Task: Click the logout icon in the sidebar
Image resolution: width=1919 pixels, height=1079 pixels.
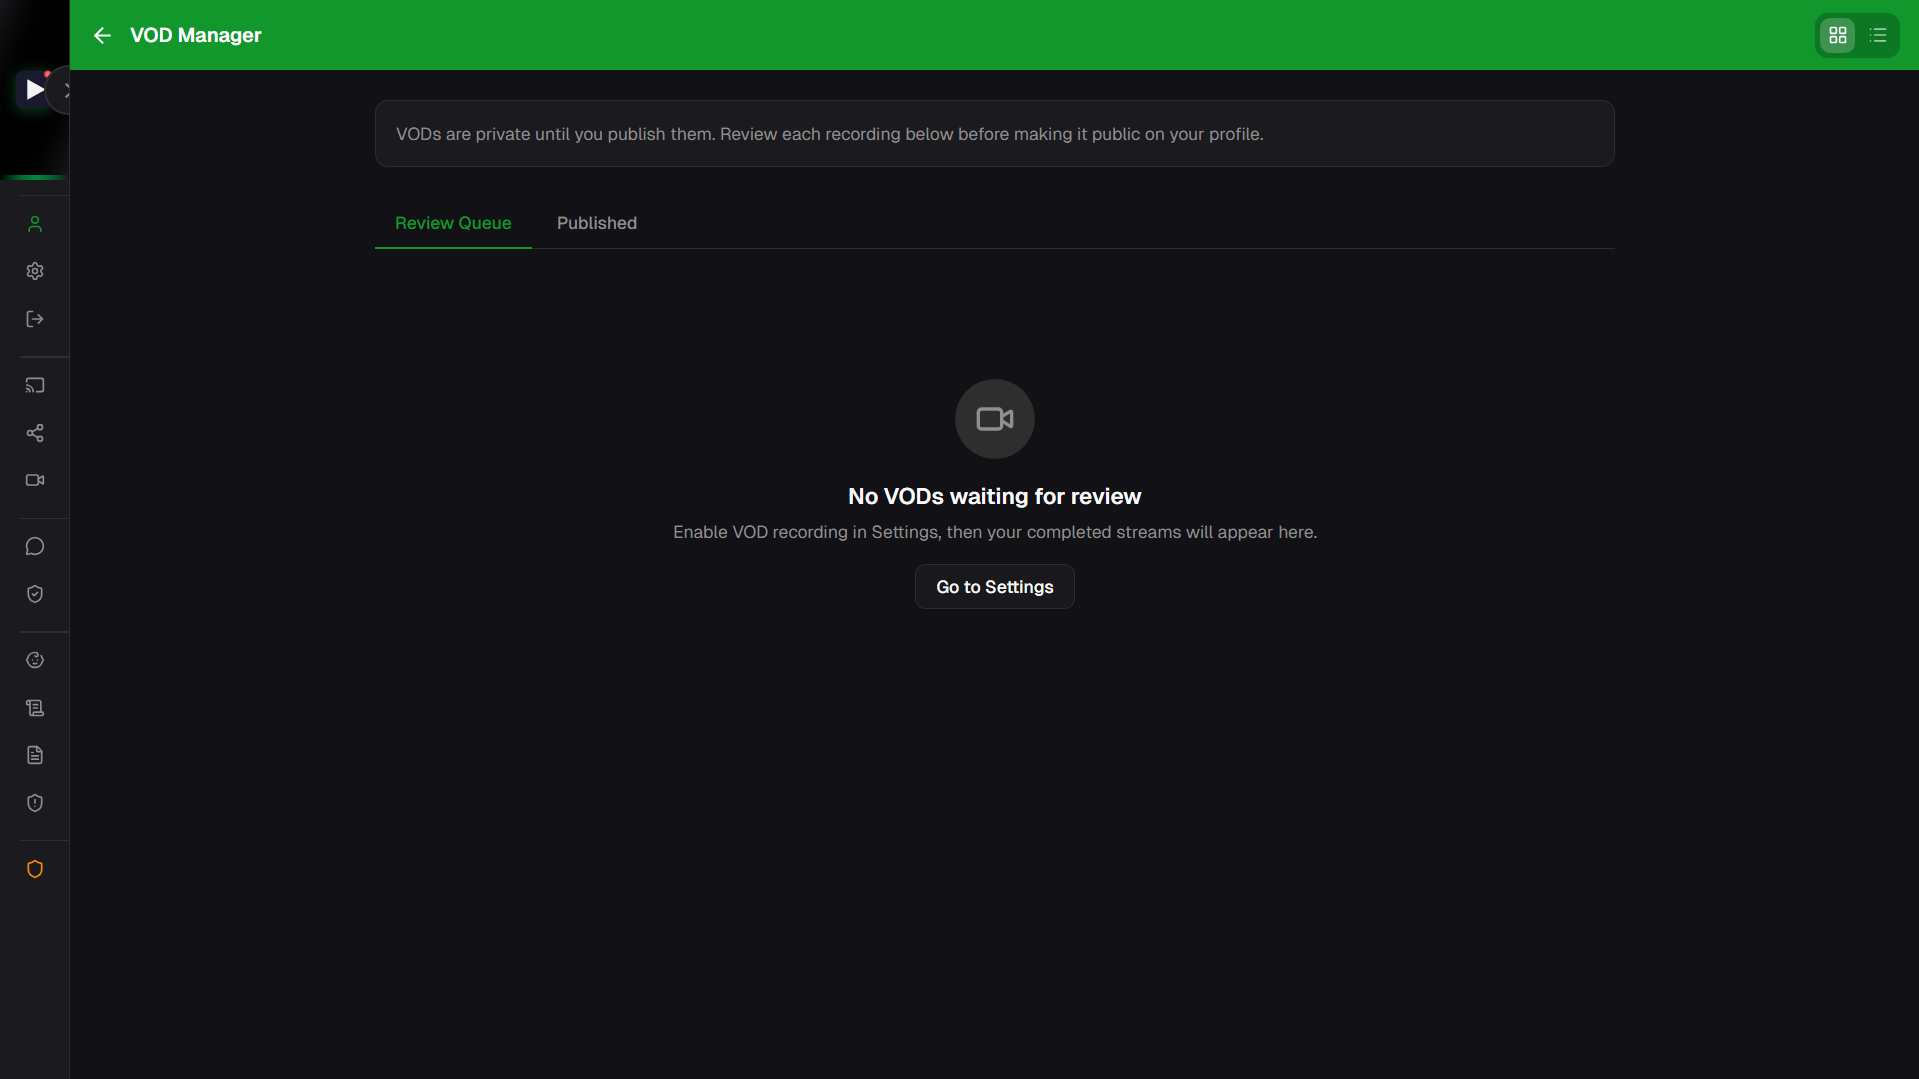Action: pos(35,319)
